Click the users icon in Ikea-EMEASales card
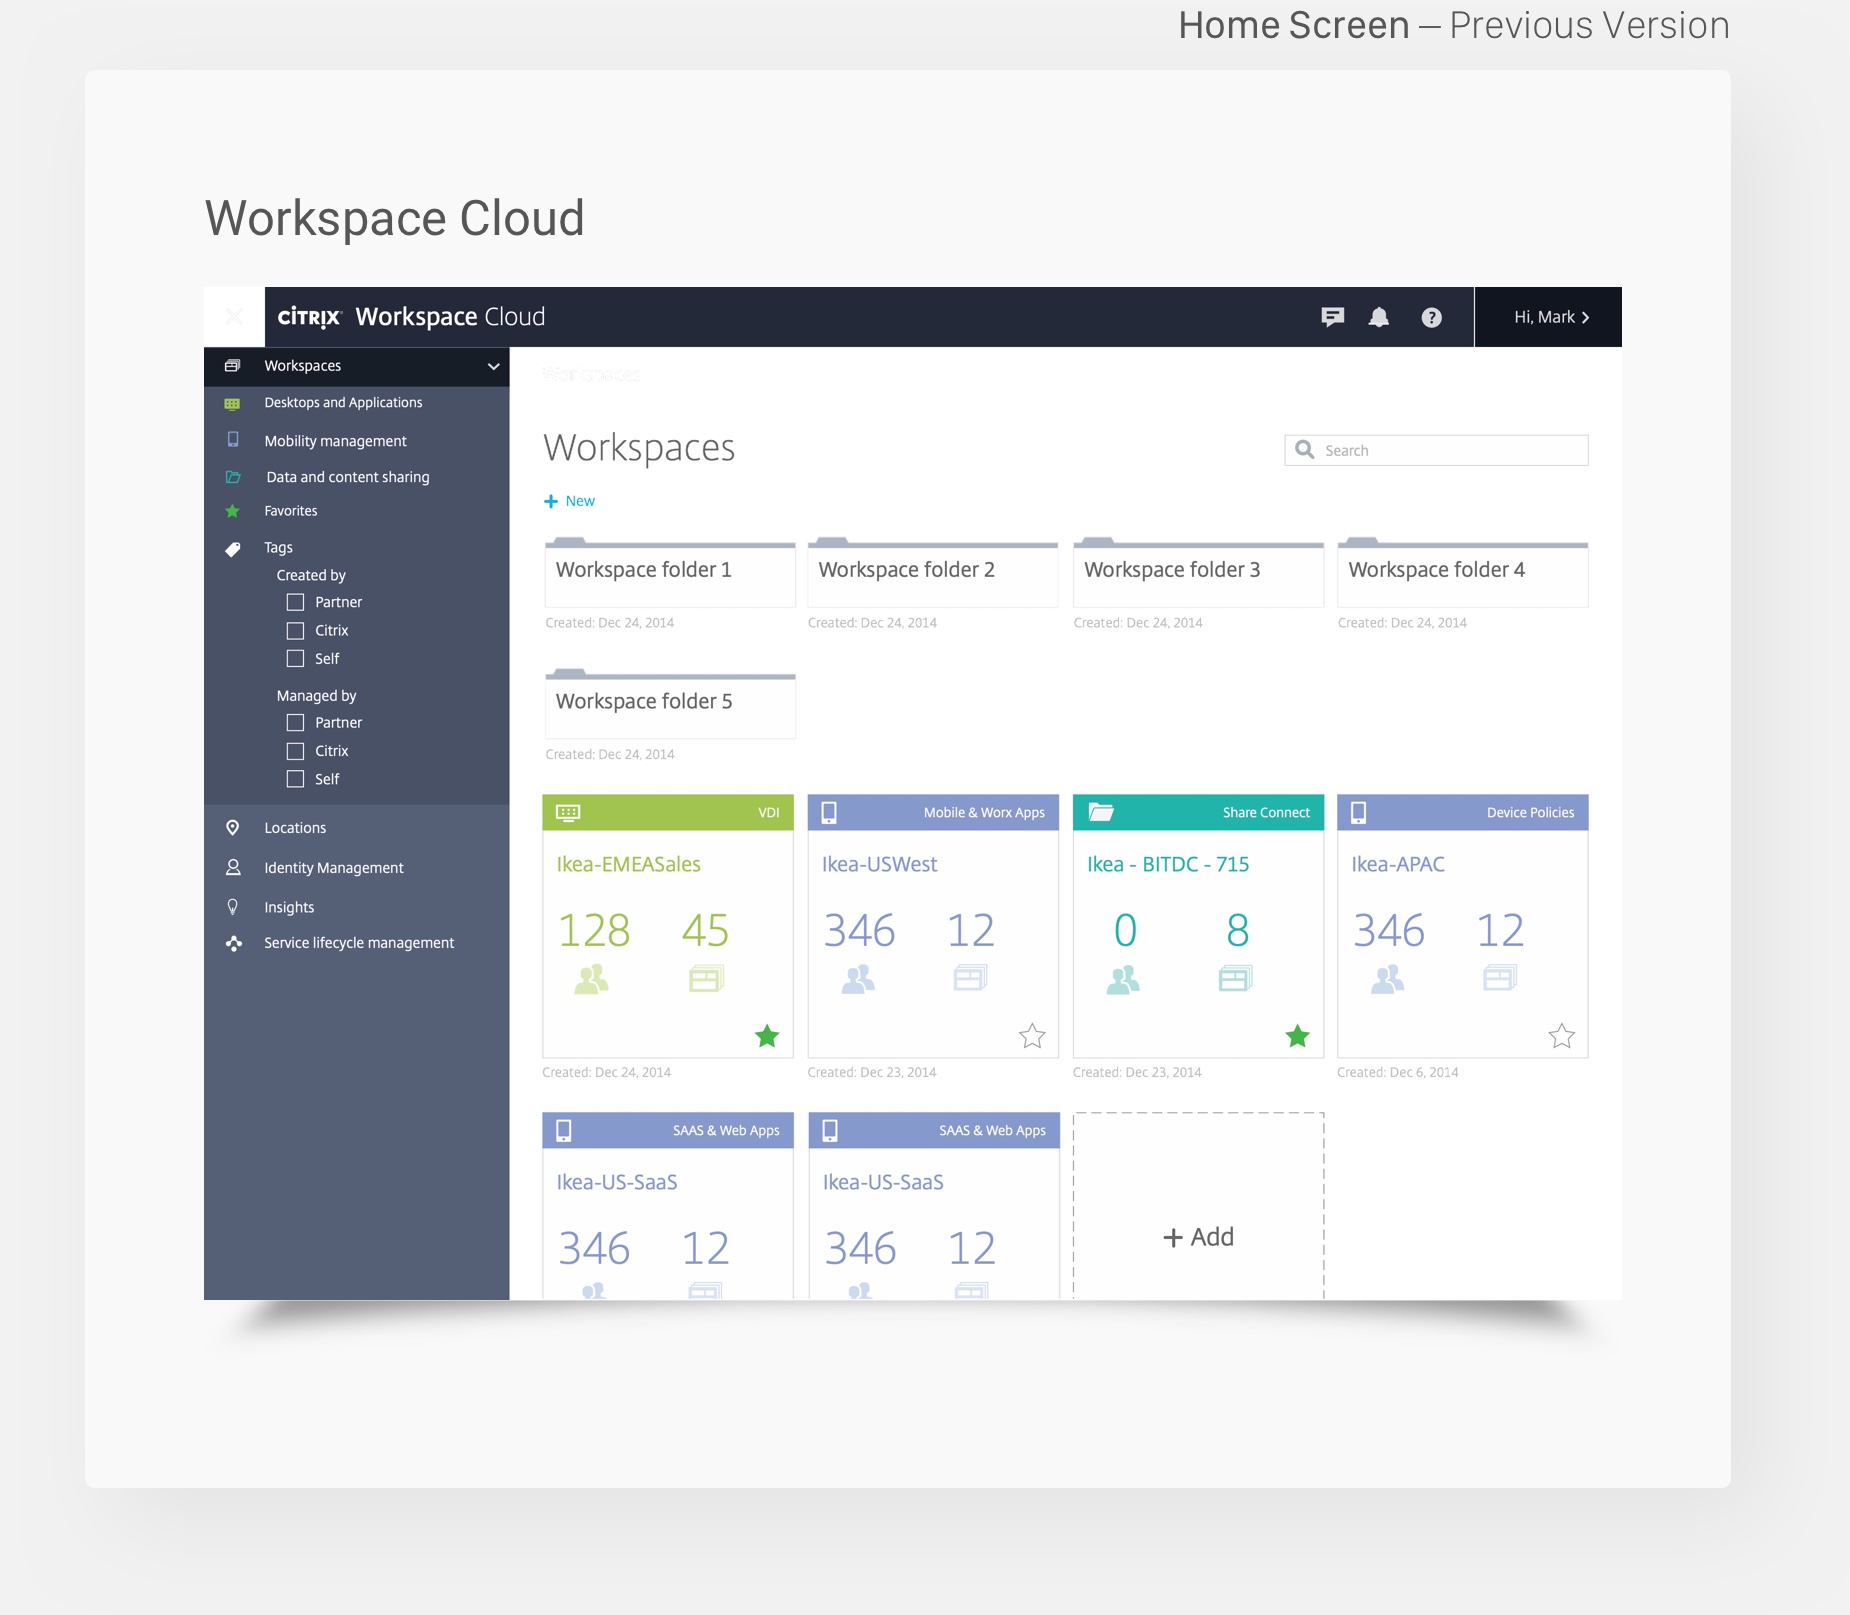1850x1615 pixels. pyautogui.click(x=592, y=978)
